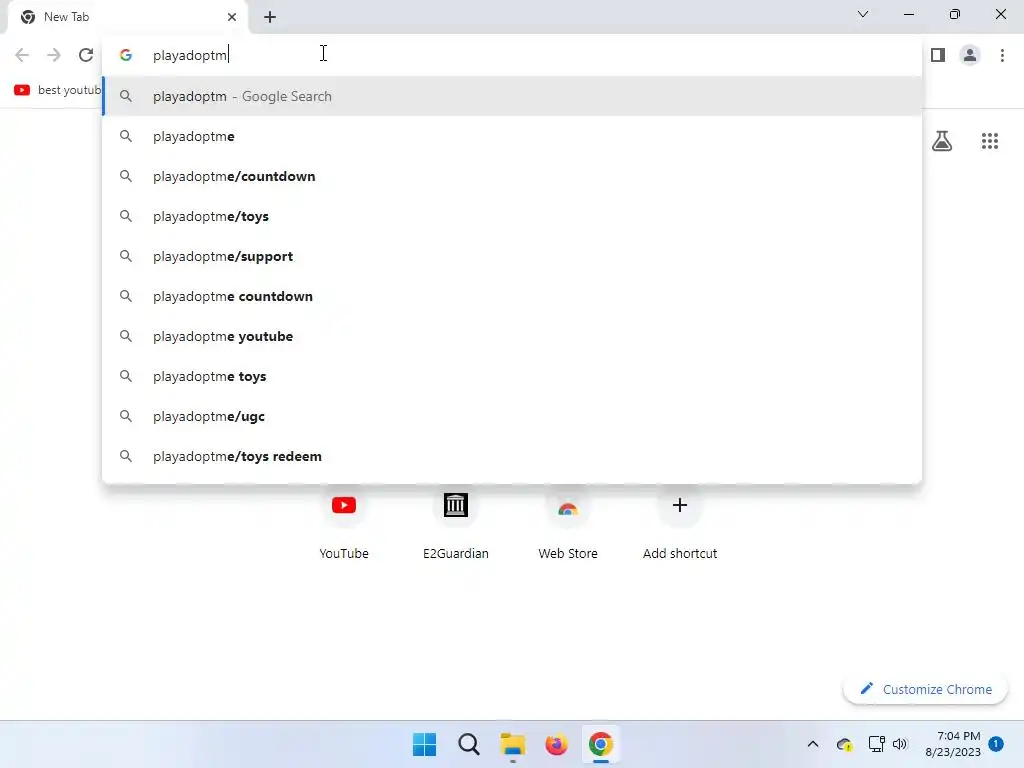Click search icon beside 'playadoptme/ugc'
1024x768 pixels.
coord(126,416)
